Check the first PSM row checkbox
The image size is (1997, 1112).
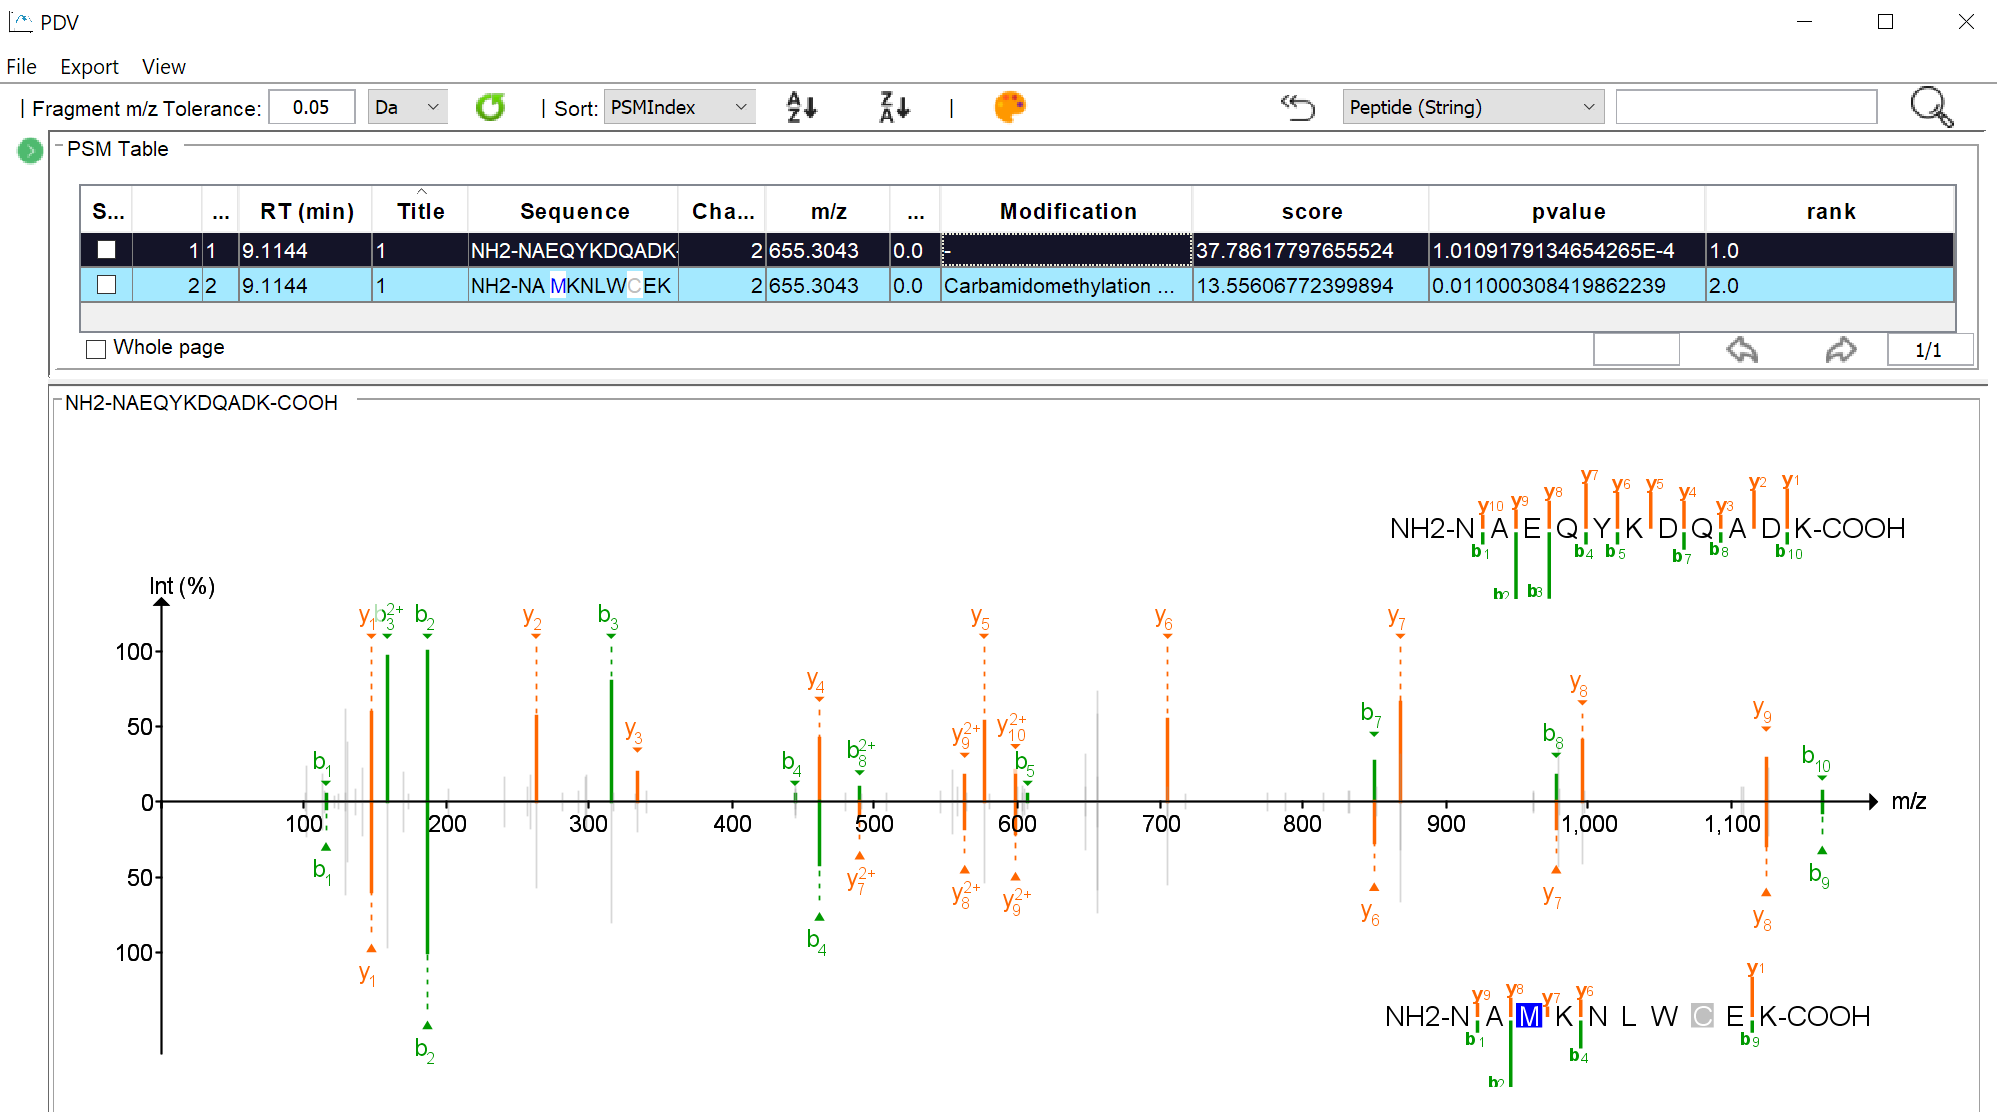(x=106, y=250)
